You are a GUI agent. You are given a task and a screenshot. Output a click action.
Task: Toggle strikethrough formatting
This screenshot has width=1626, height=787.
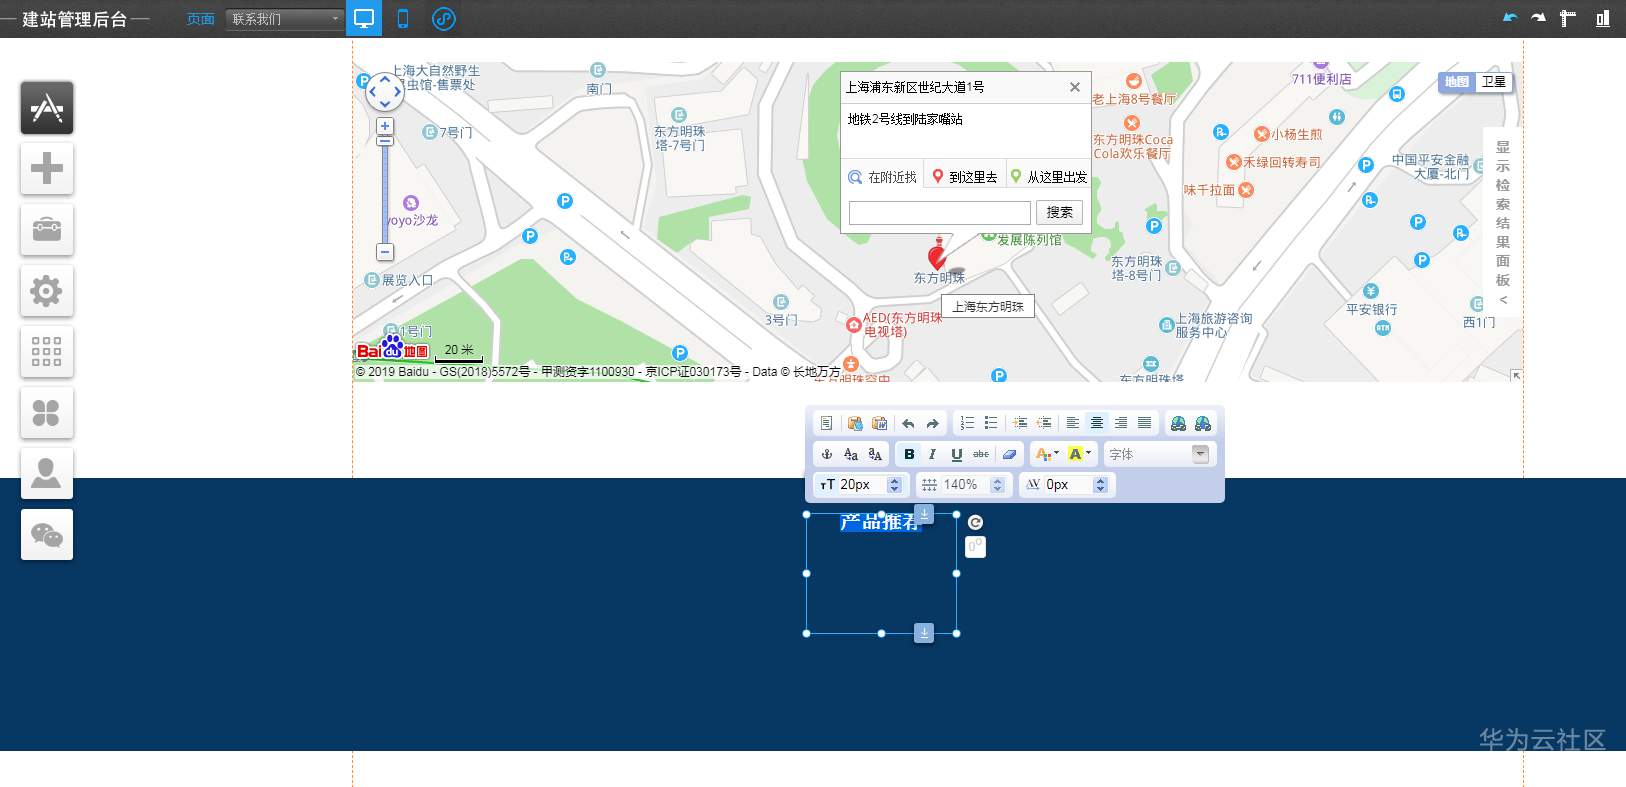[x=981, y=454]
